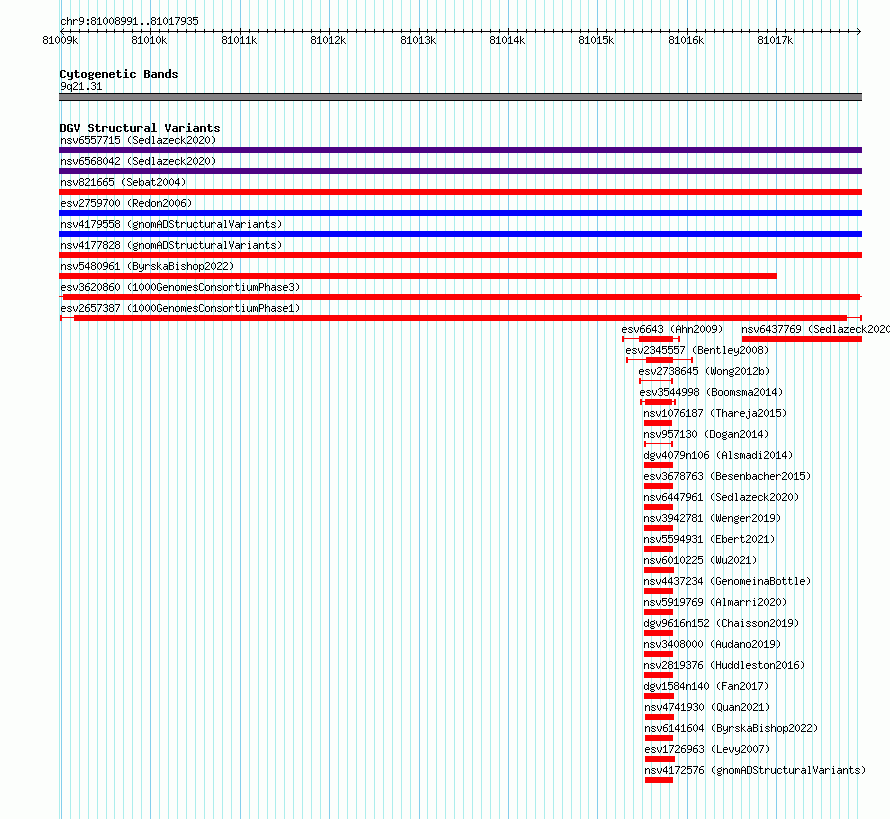Click the red bar of nsv4177828
The image size is (890, 819).
(460, 255)
